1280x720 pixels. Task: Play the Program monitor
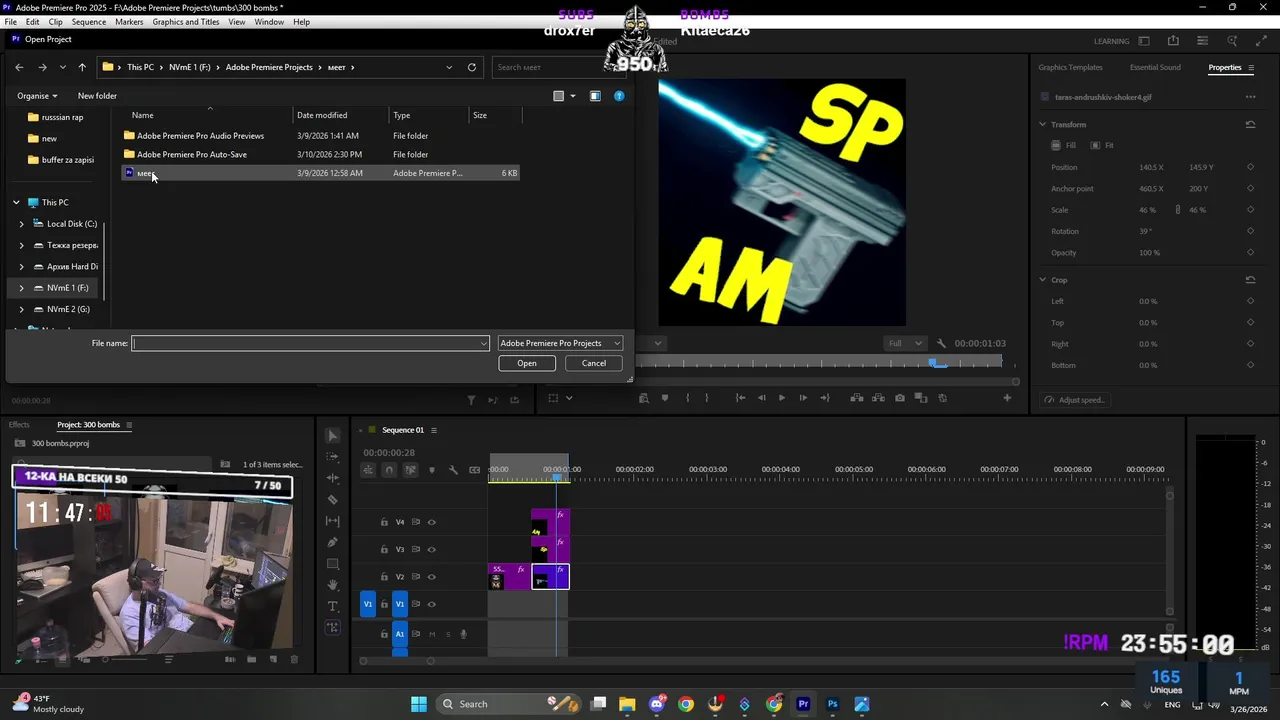click(x=782, y=398)
